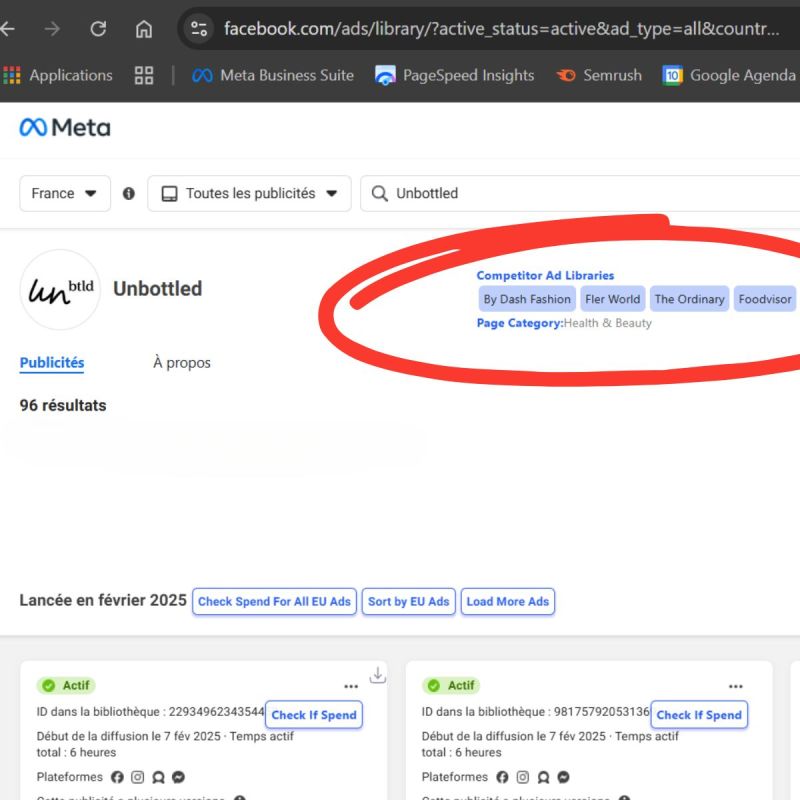The image size is (800, 800).
Task: Click Check If Spend for ad 98175792053136
Action: 699,715
